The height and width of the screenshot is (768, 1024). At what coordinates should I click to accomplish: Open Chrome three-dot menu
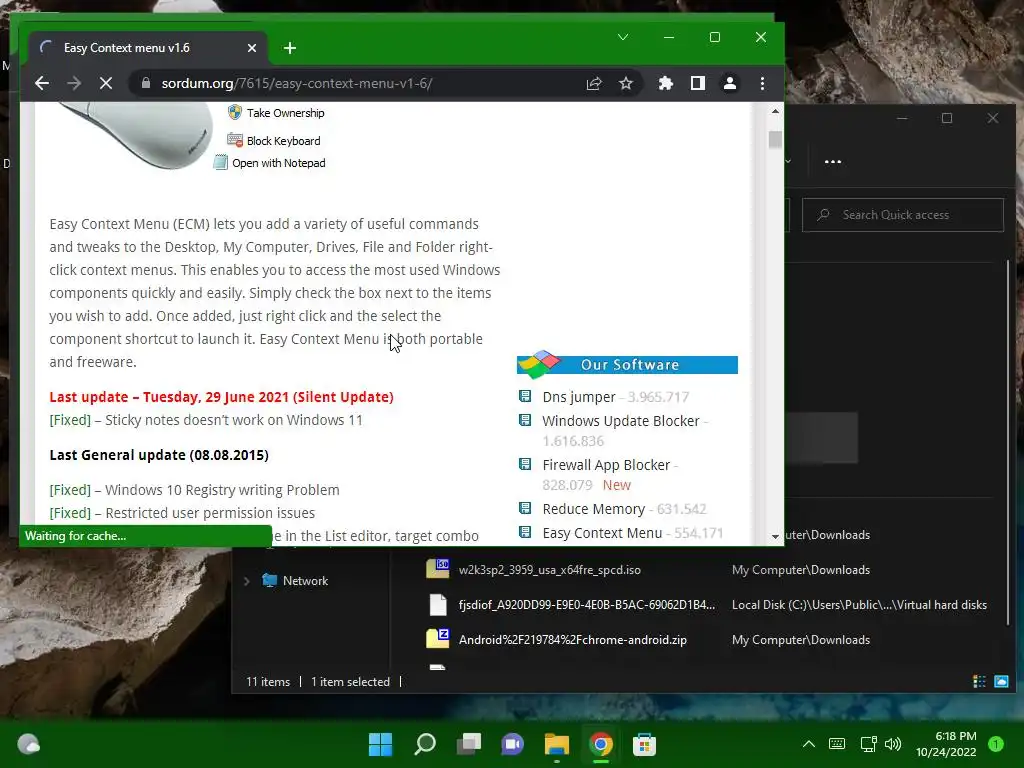point(762,83)
